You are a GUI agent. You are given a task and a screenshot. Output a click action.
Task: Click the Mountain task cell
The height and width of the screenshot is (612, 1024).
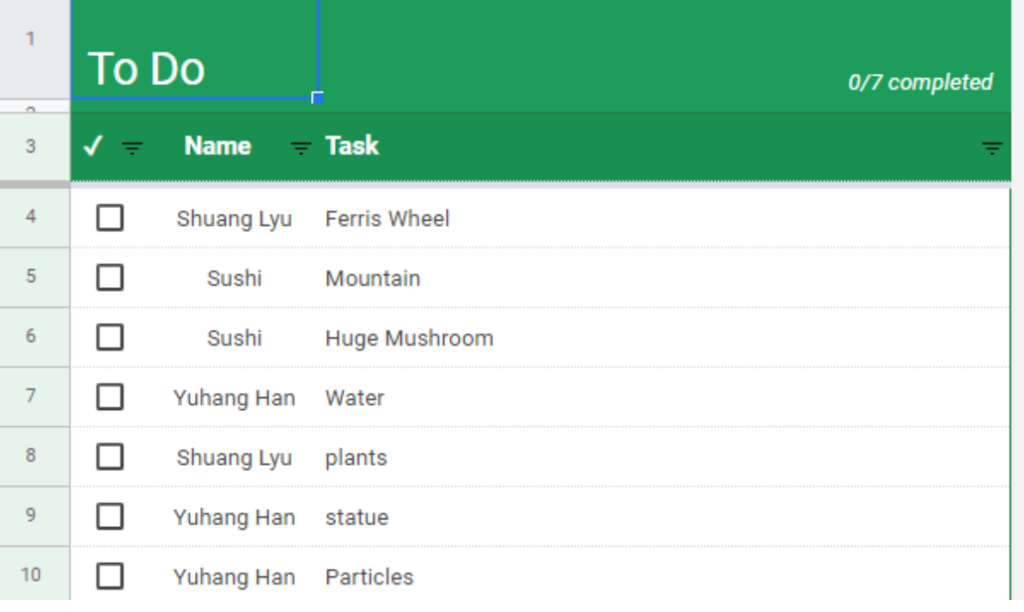(665, 278)
